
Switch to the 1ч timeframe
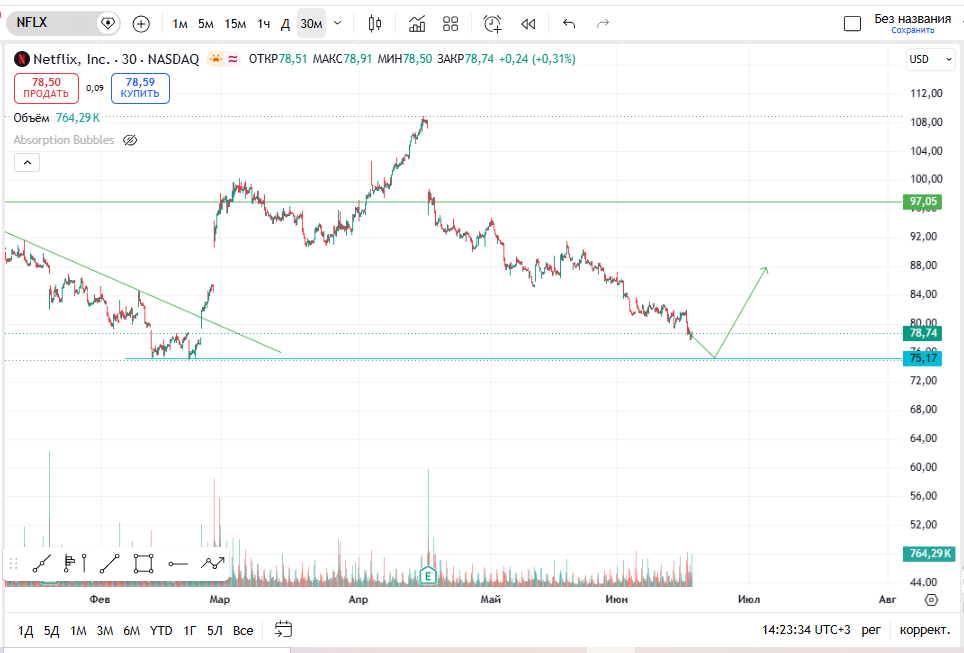264,23
